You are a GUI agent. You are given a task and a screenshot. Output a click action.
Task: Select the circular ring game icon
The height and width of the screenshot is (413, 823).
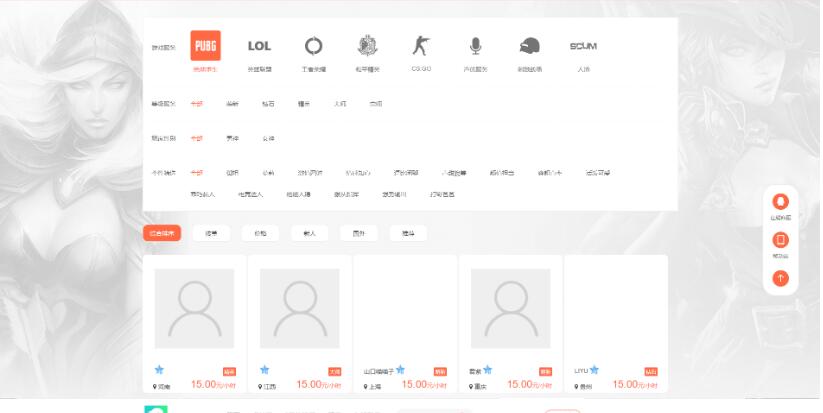313,46
